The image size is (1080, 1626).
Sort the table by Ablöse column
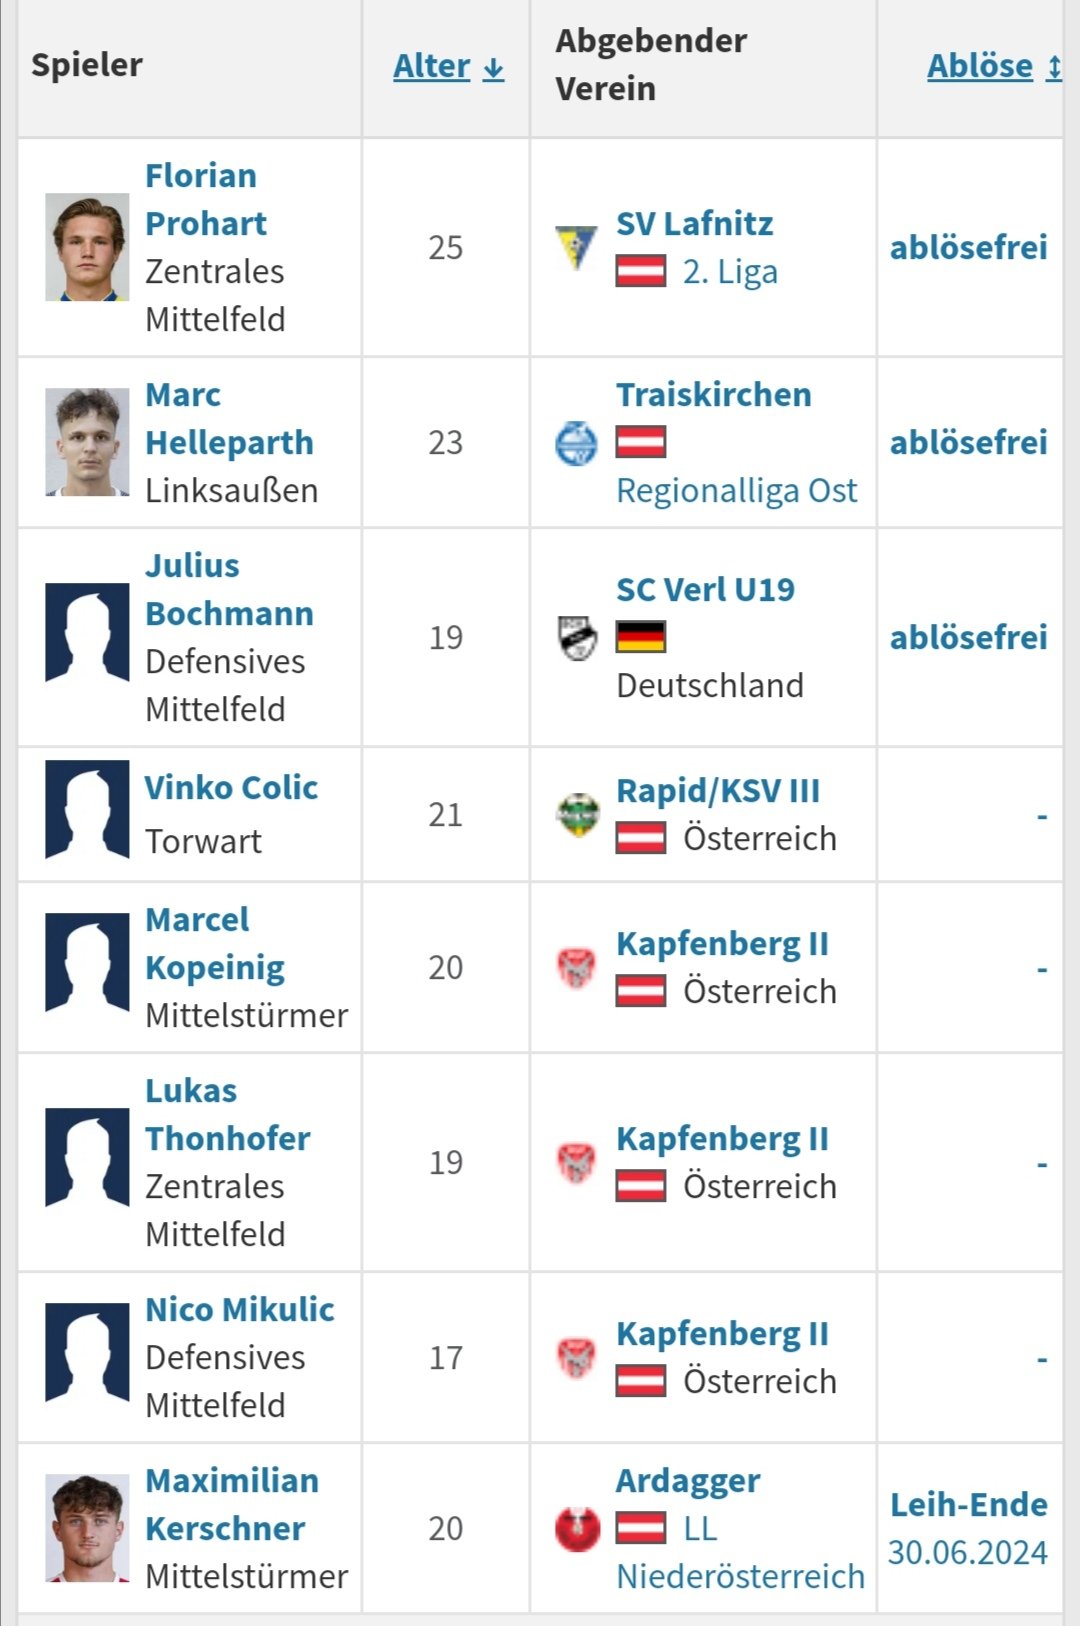(x=994, y=66)
